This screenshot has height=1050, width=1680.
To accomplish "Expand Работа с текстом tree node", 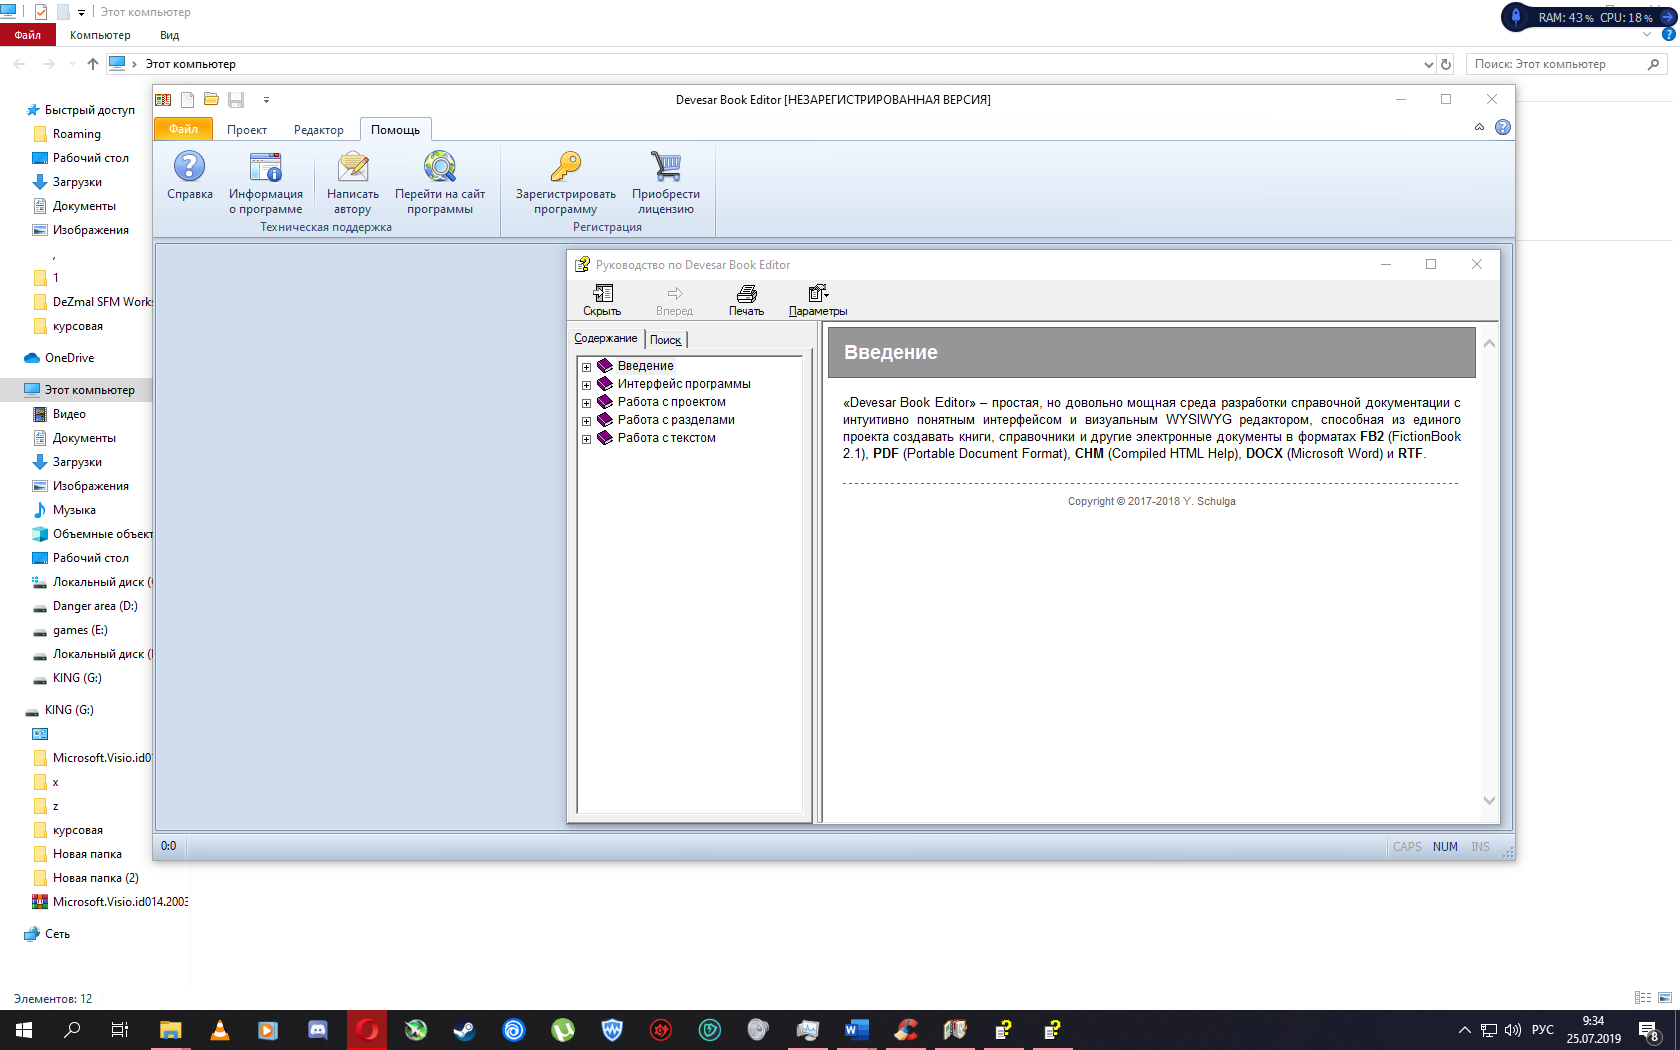I will [587, 439].
